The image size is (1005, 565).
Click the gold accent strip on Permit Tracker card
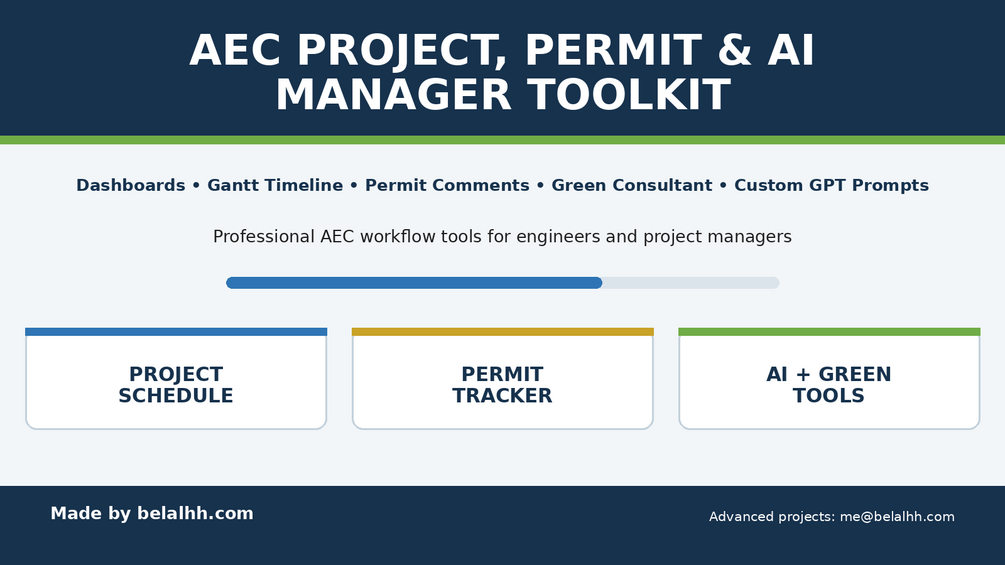[x=502, y=332]
